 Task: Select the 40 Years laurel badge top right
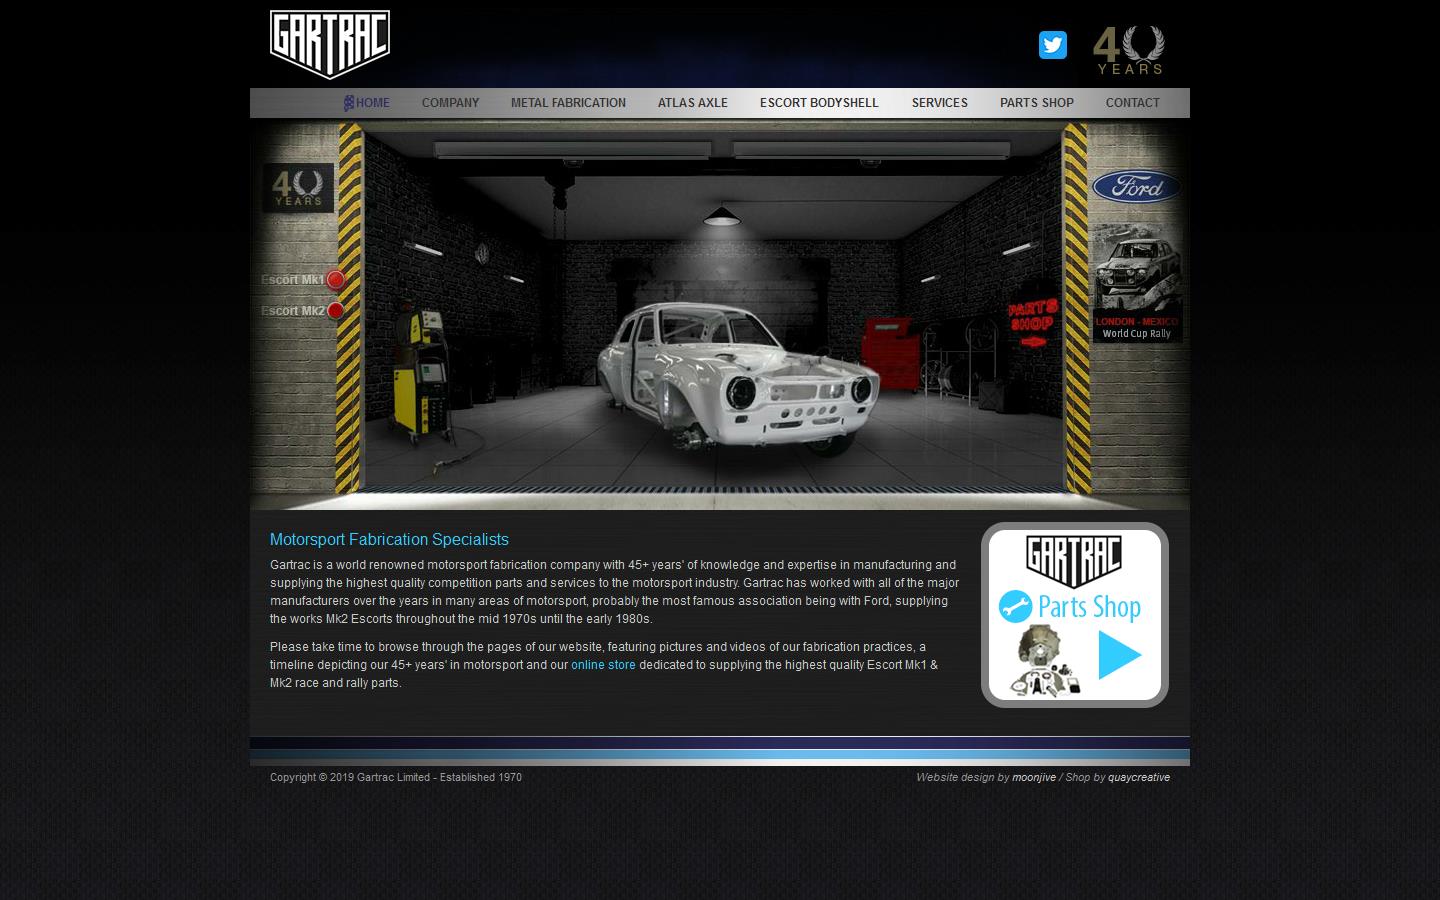[1128, 50]
